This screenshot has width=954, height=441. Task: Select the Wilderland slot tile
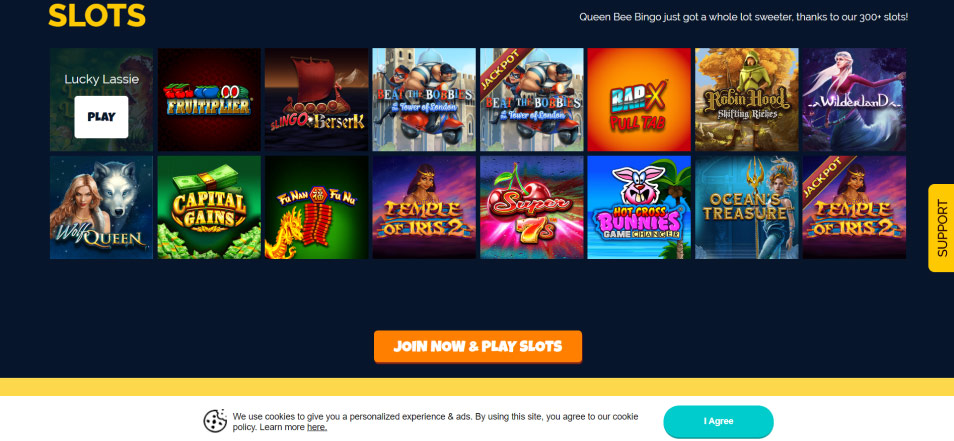[854, 100]
